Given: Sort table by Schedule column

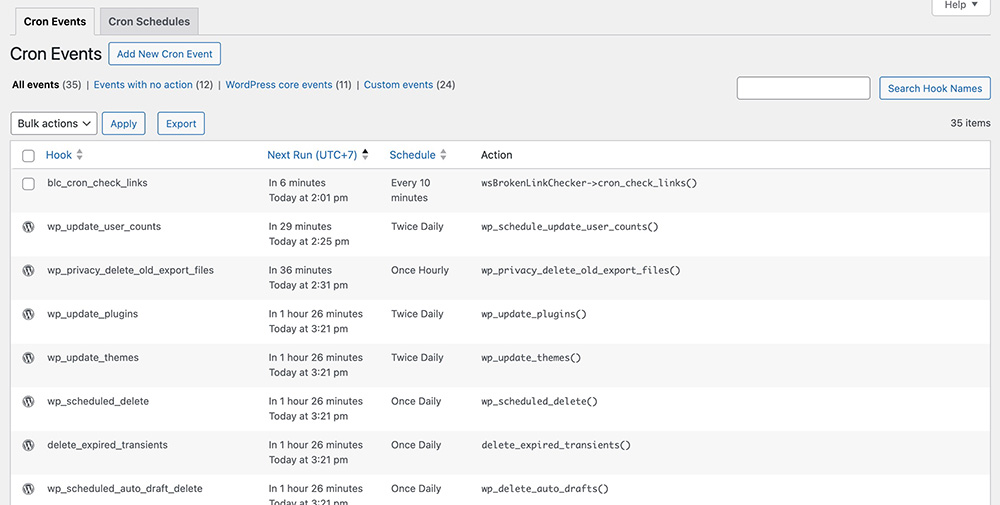Looking at the screenshot, I should [413, 155].
